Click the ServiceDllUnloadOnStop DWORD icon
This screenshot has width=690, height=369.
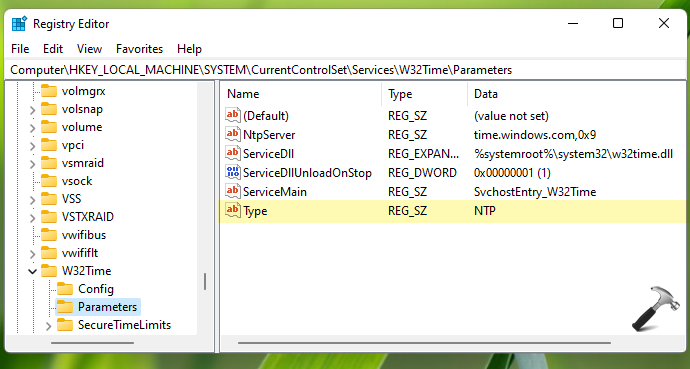coord(233,172)
